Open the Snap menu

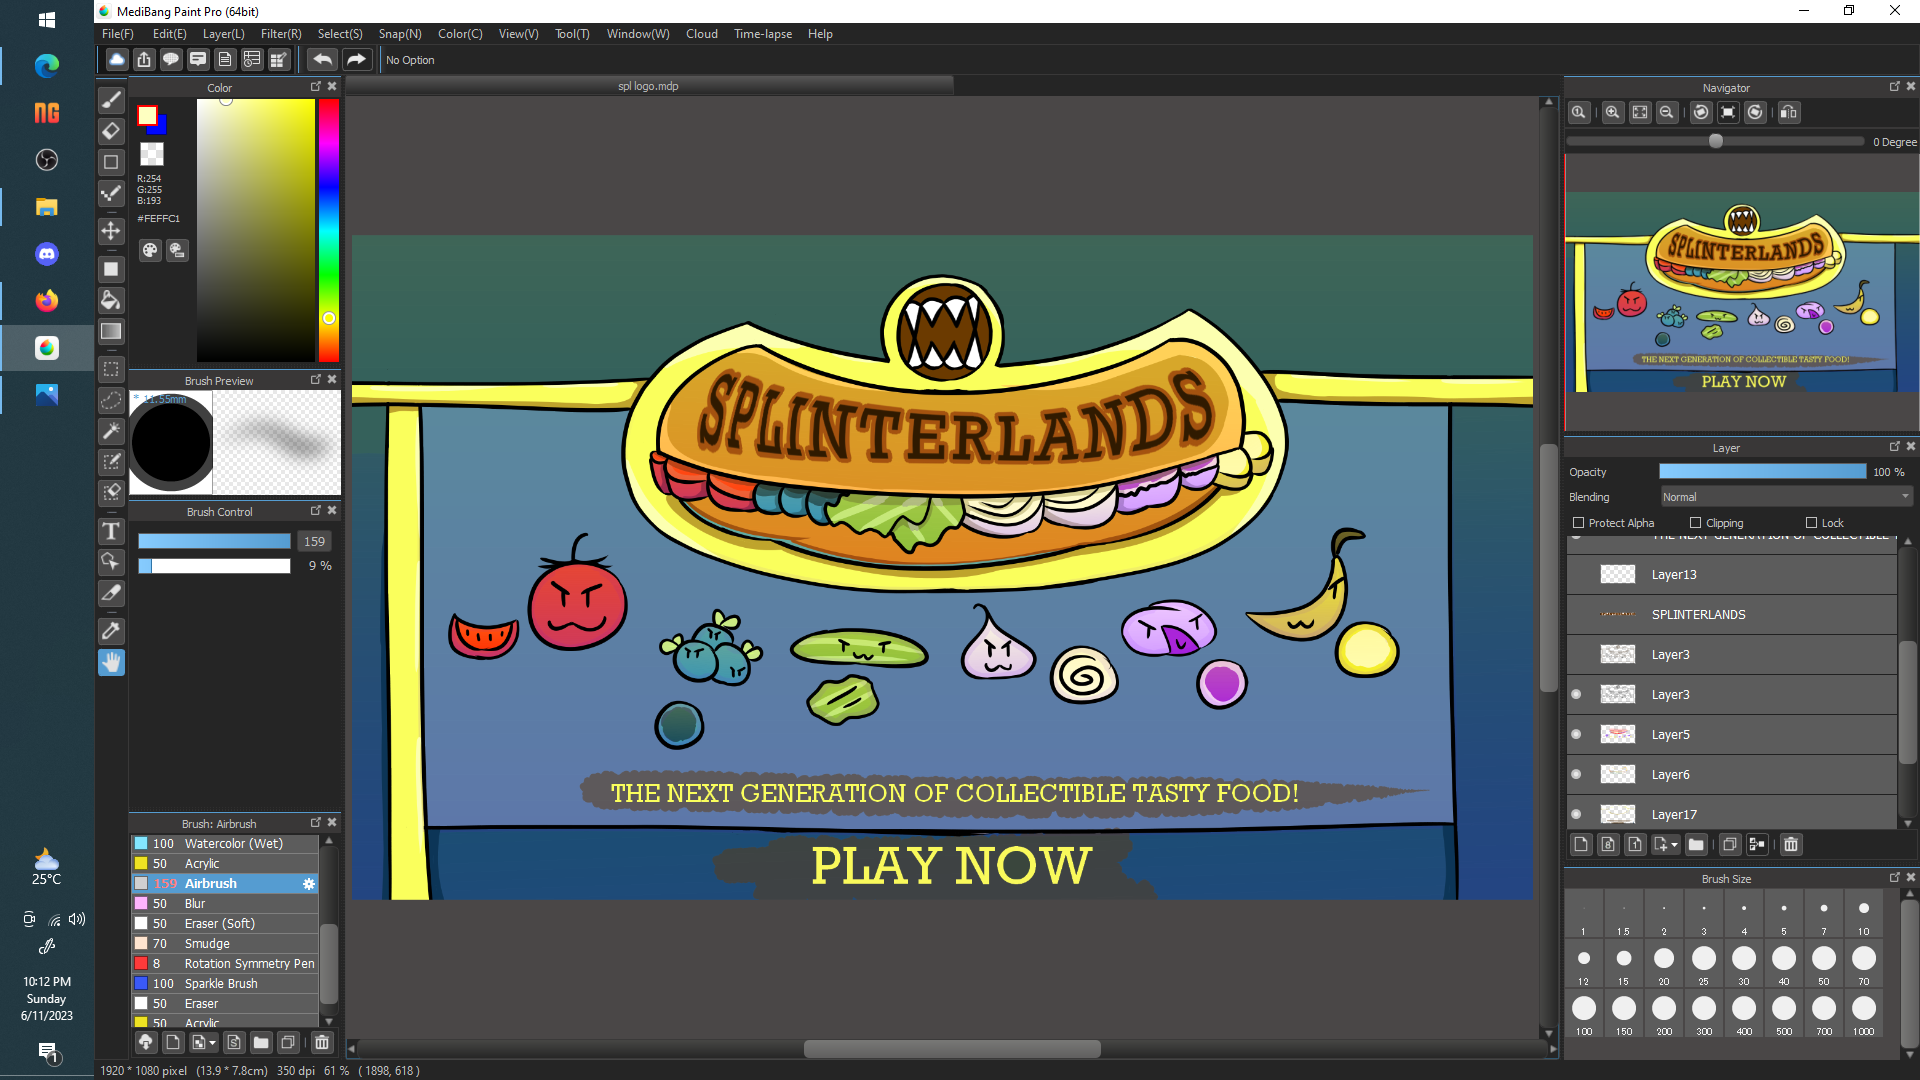point(400,34)
